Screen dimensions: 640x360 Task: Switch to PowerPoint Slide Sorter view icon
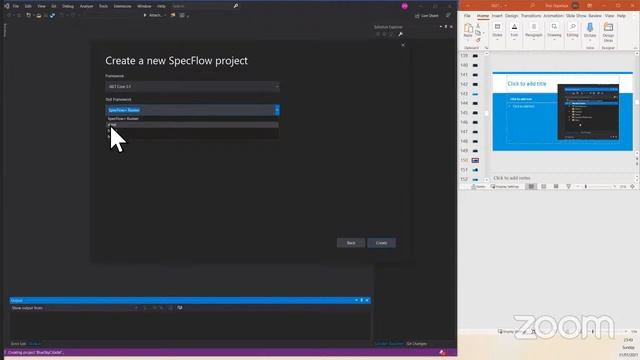pos(544,187)
